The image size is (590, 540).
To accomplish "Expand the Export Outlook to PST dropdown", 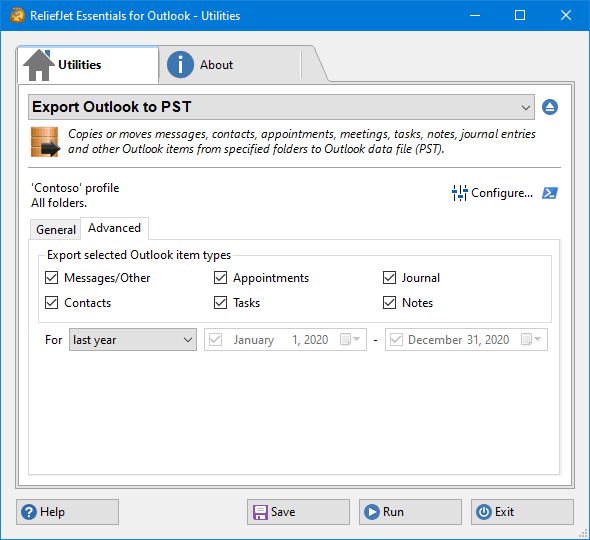I will click(281, 107).
